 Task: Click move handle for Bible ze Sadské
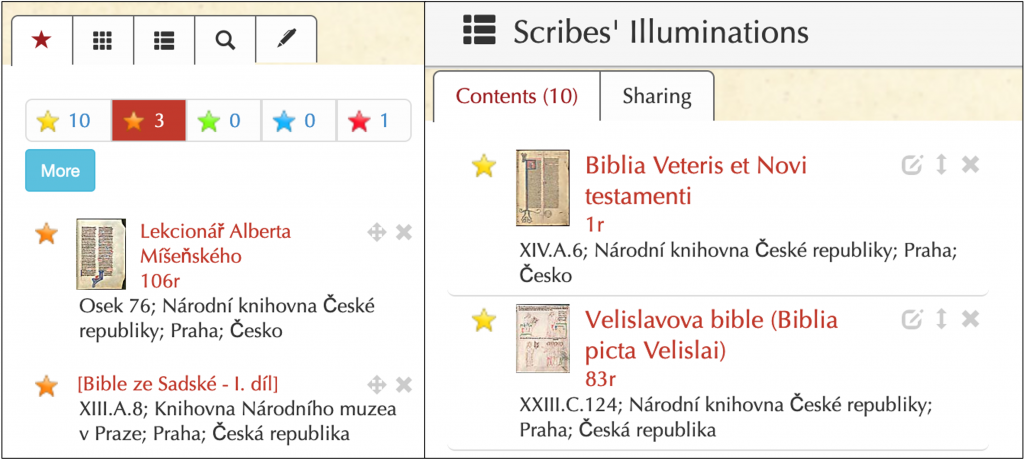point(377,385)
